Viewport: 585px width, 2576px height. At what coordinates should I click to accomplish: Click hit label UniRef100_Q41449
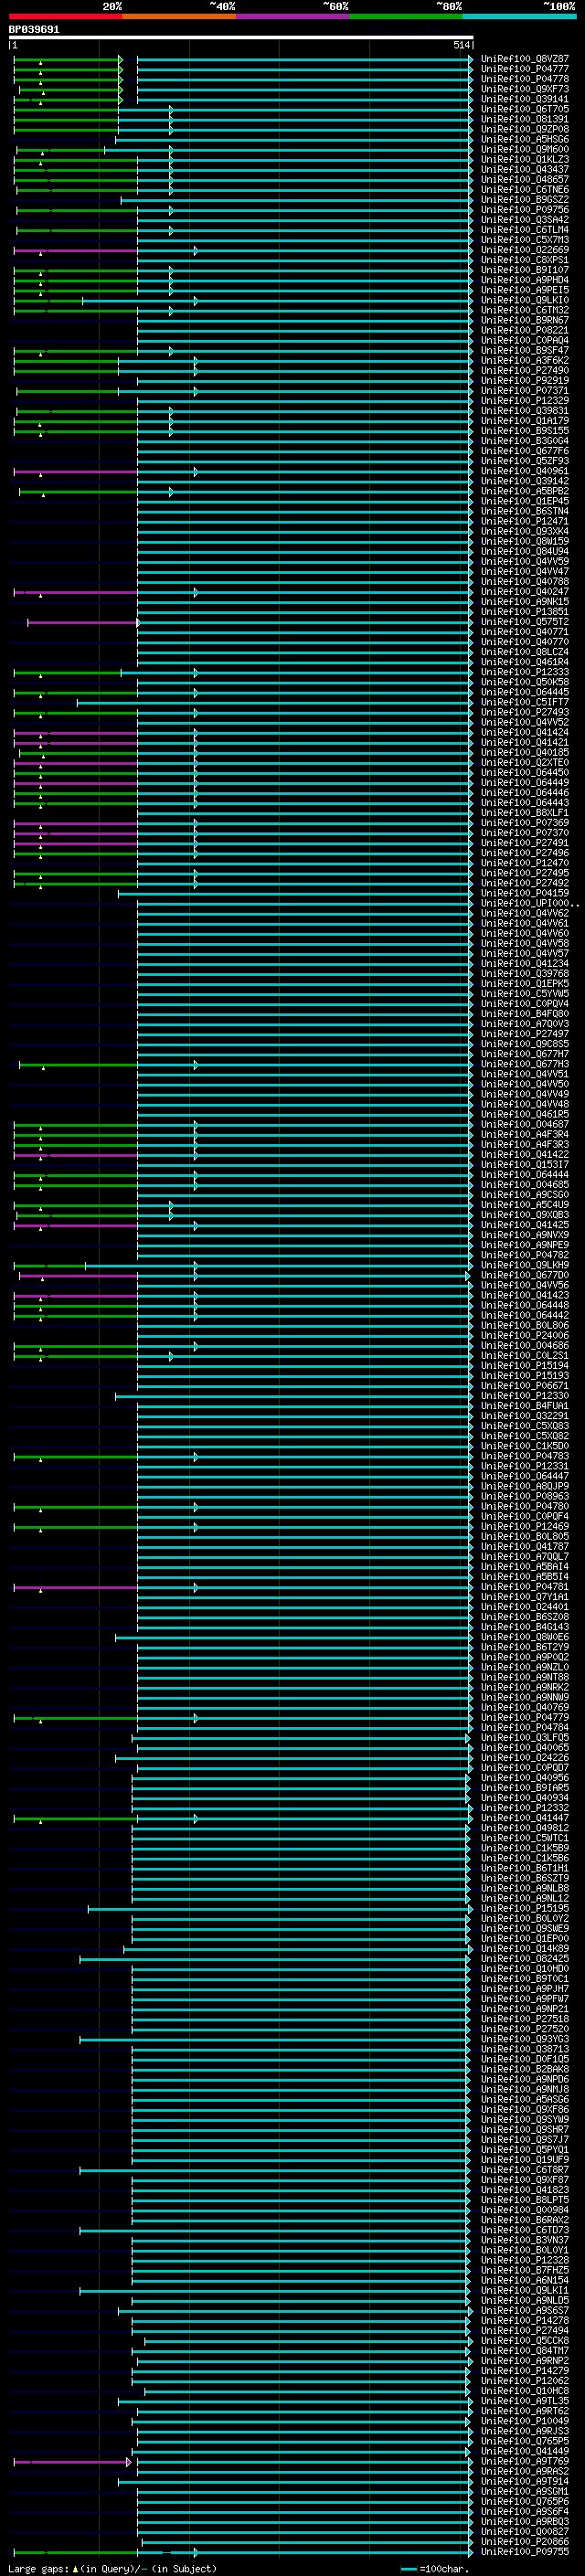(525, 2452)
